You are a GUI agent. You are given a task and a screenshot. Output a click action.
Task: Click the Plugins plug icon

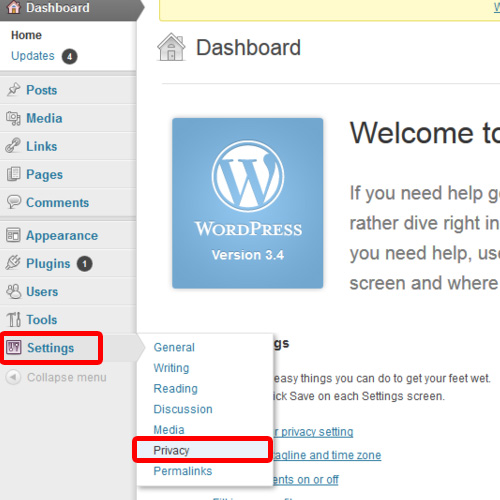(13, 263)
